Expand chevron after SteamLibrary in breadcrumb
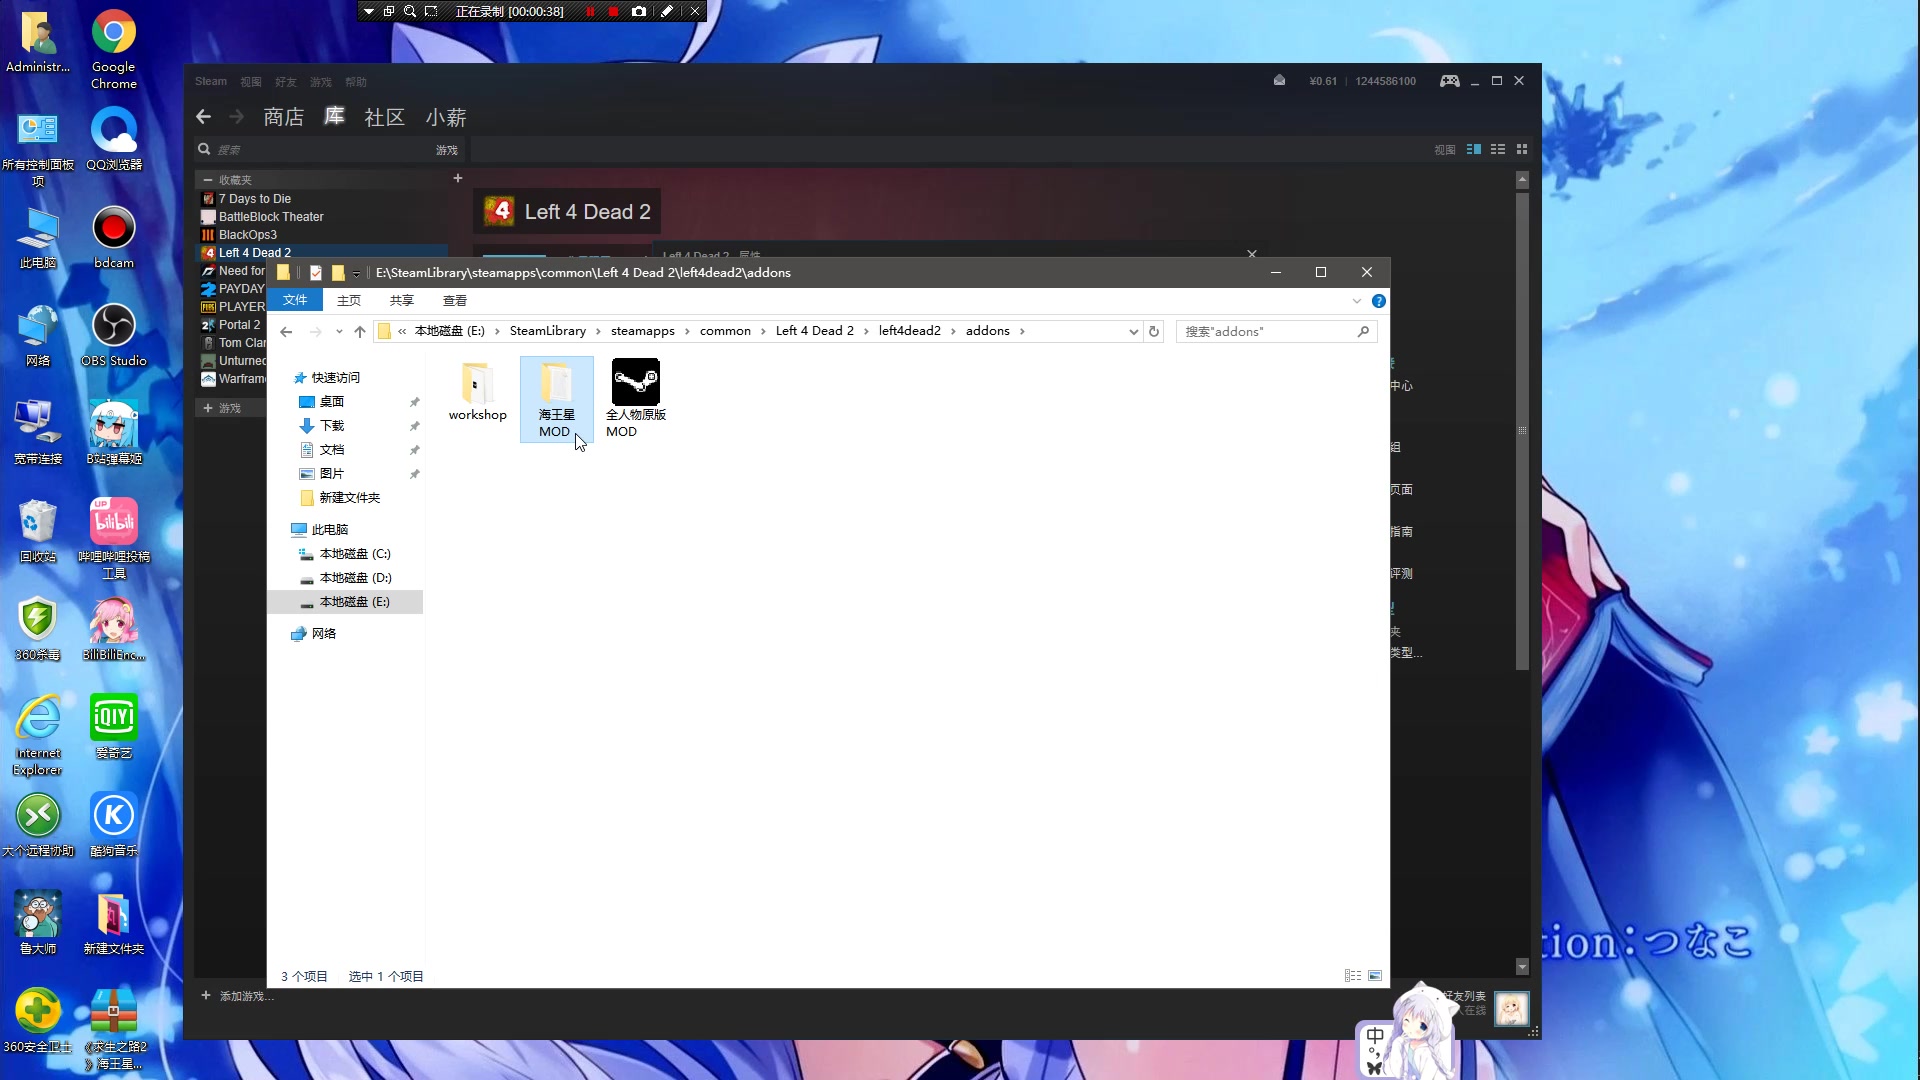The height and width of the screenshot is (1080, 1920). coord(599,332)
